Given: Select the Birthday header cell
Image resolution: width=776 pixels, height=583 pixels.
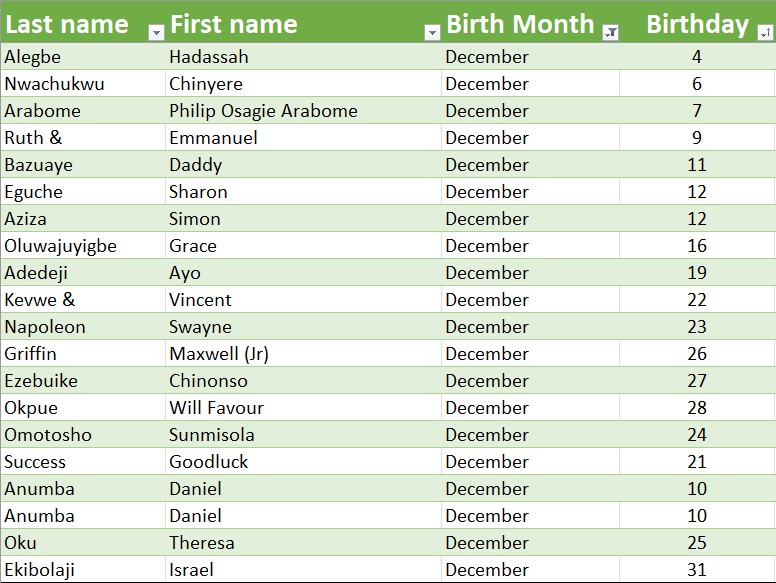Looking at the screenshot, I should [x=697, y=24].
